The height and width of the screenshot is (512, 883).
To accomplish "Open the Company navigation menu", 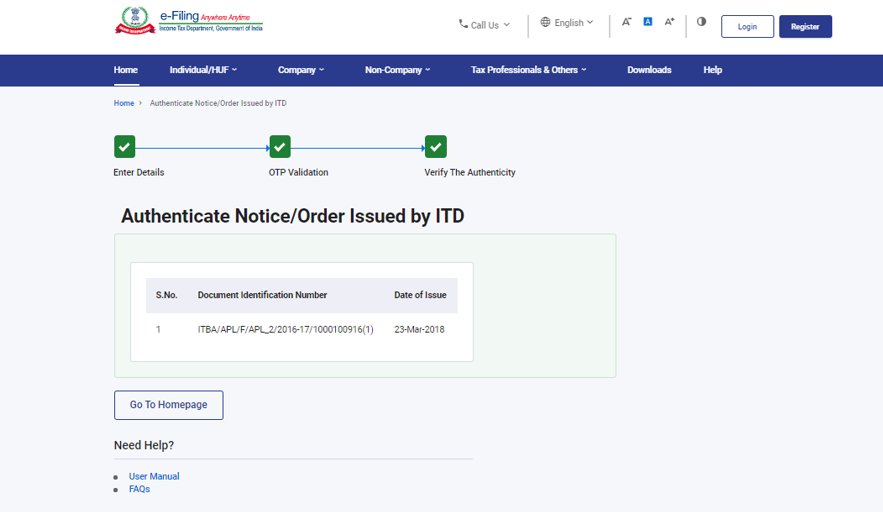I will (301, 70).
